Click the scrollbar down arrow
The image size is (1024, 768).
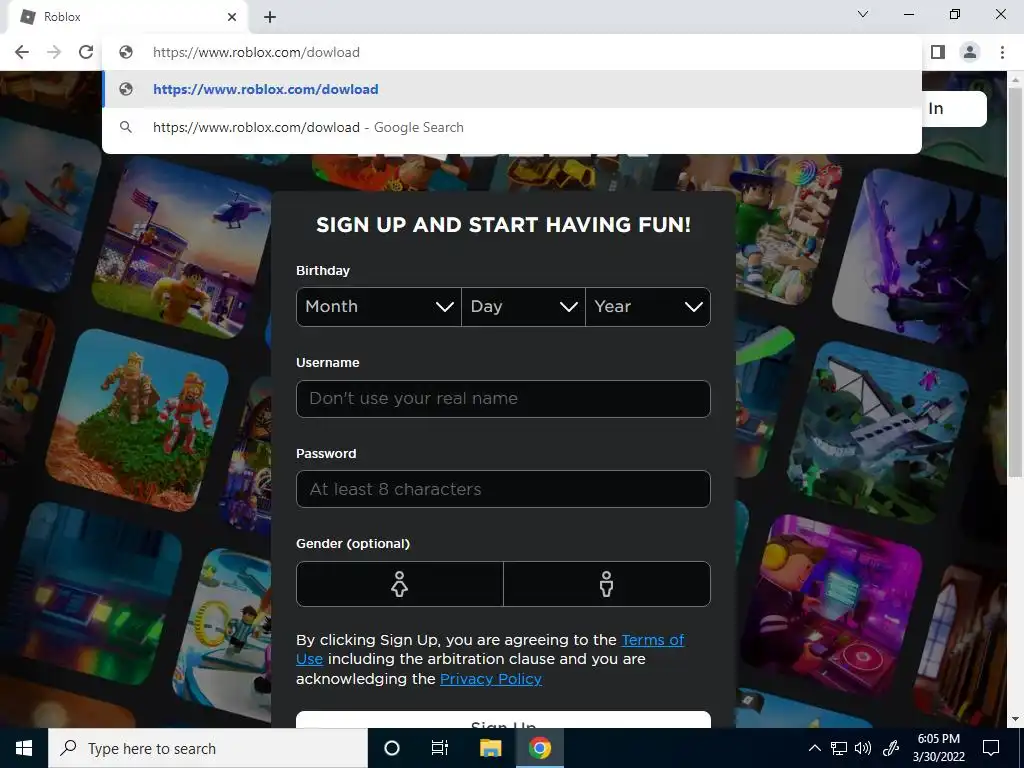(x=1014, y=719)
